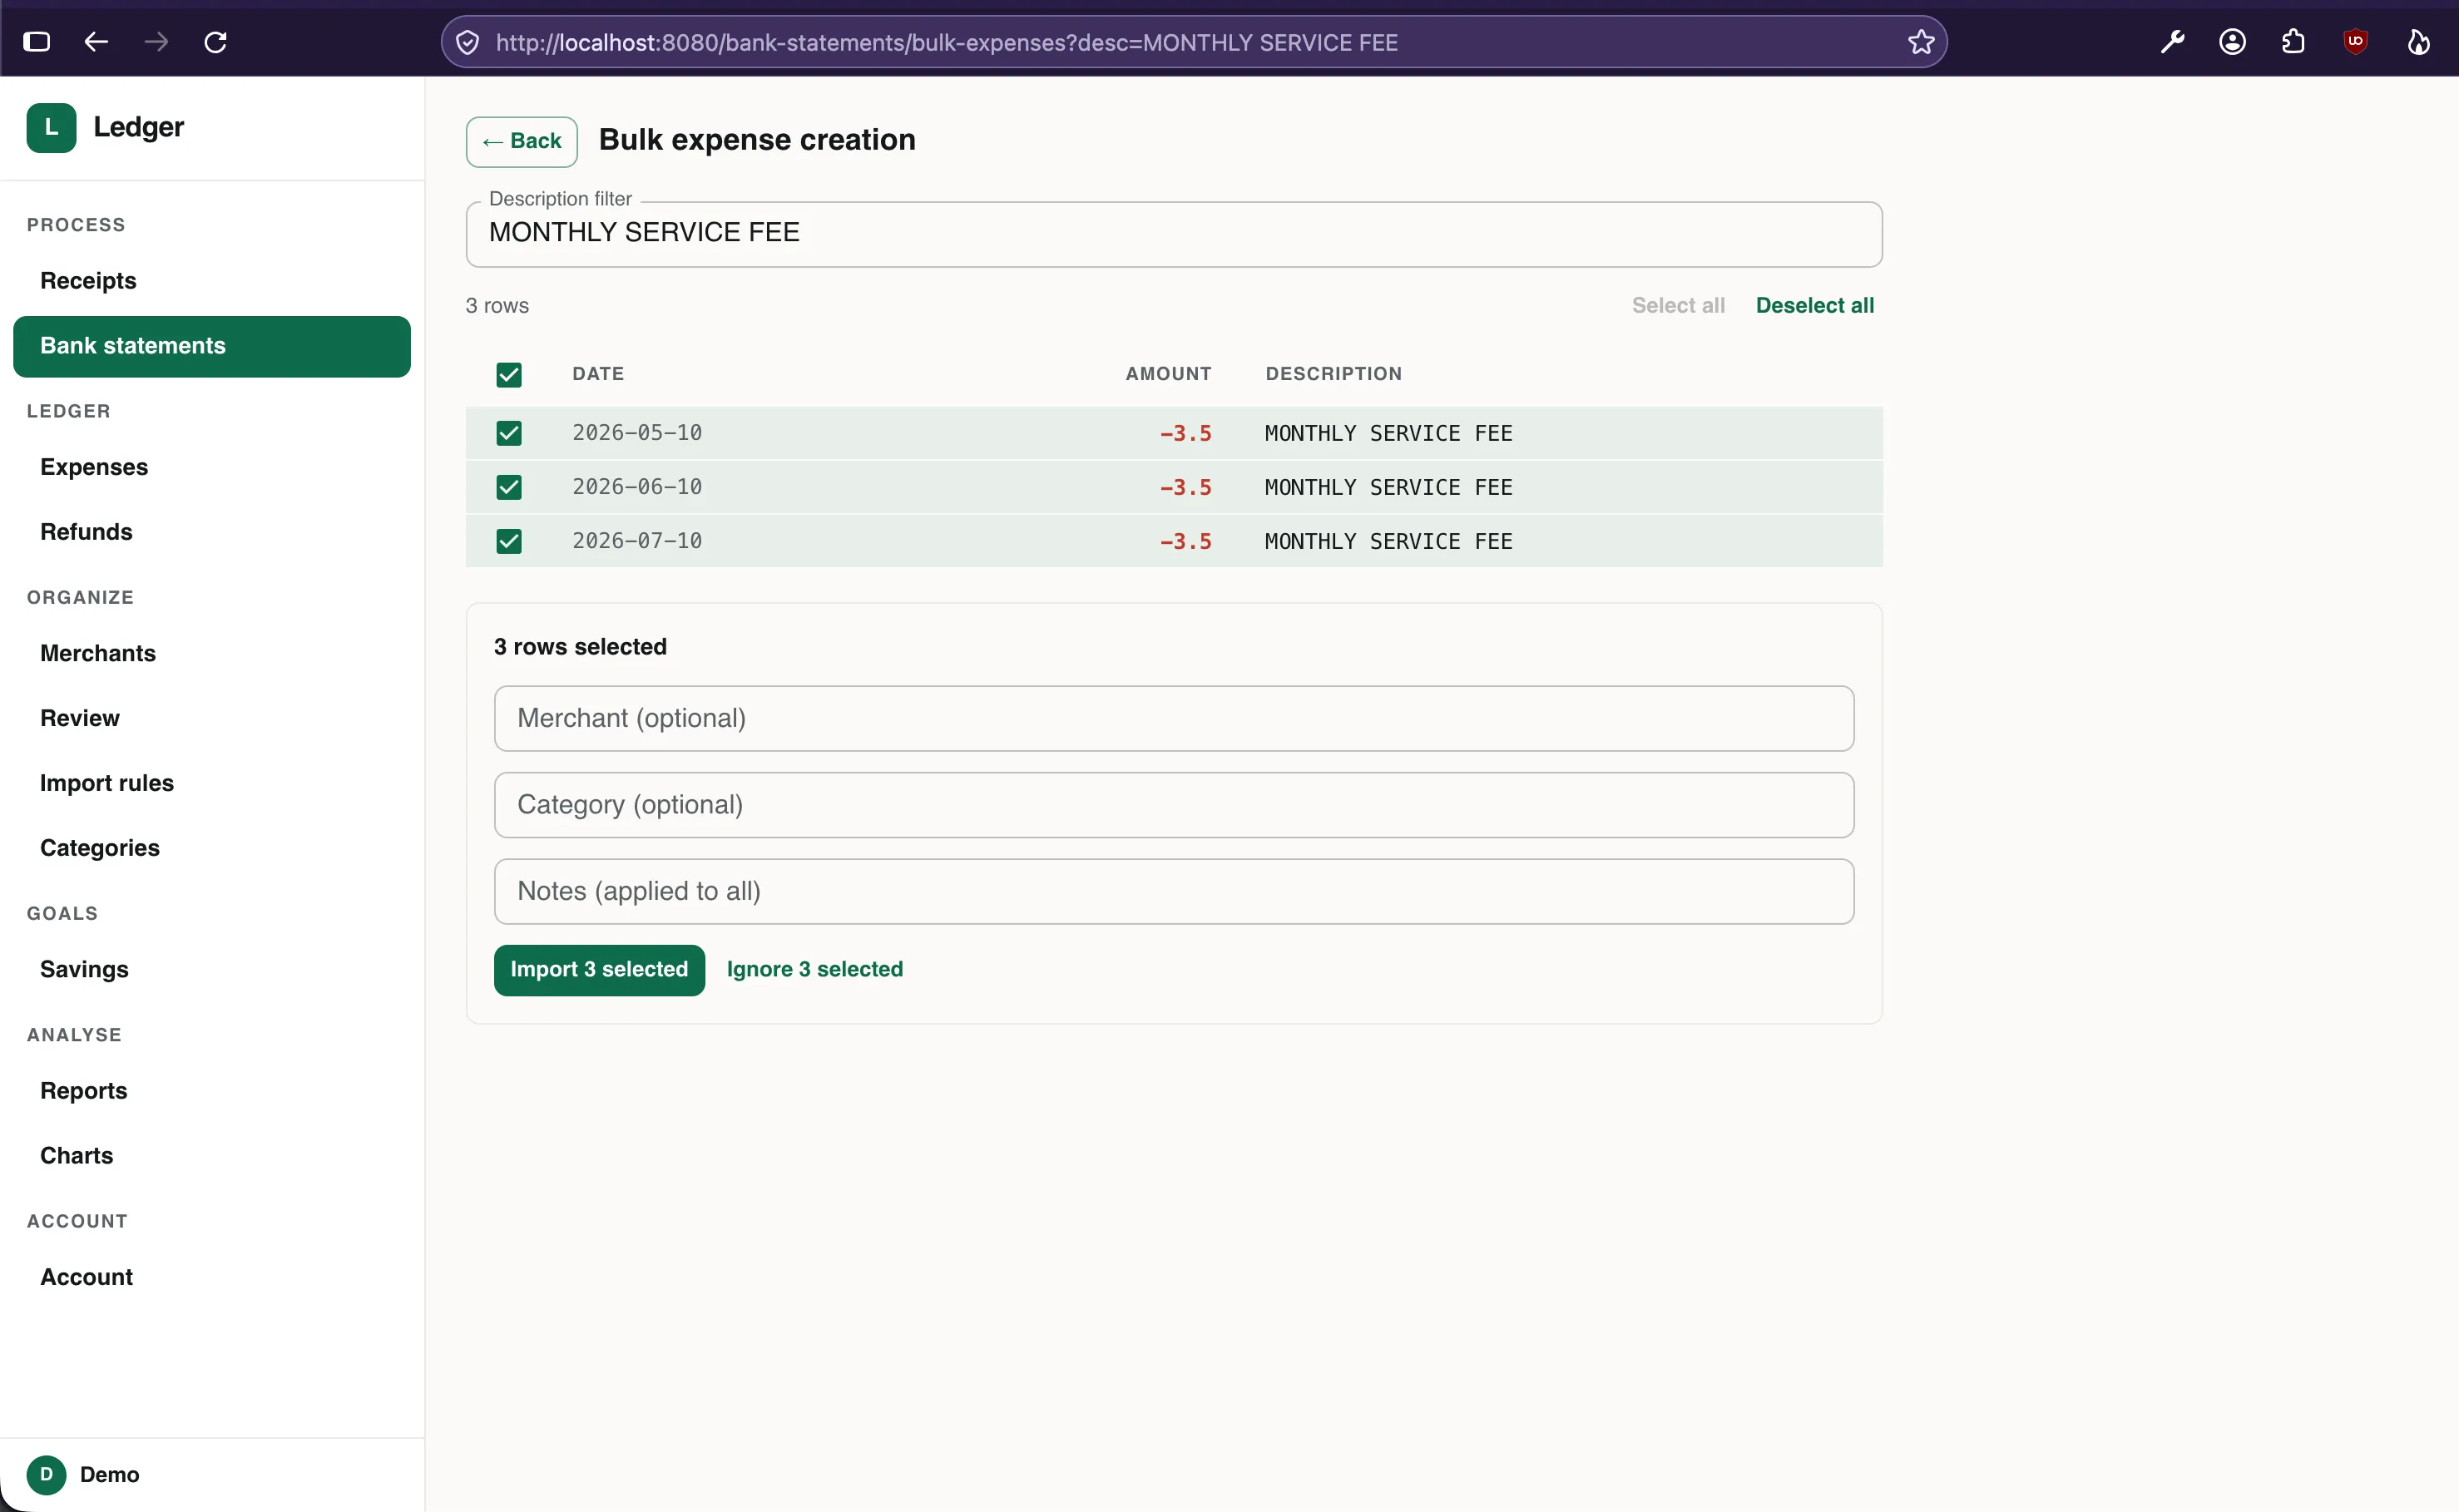Open Refunds in the sidebar
This screenshot has height=1512, width=2459.
(x=212, y=532)
